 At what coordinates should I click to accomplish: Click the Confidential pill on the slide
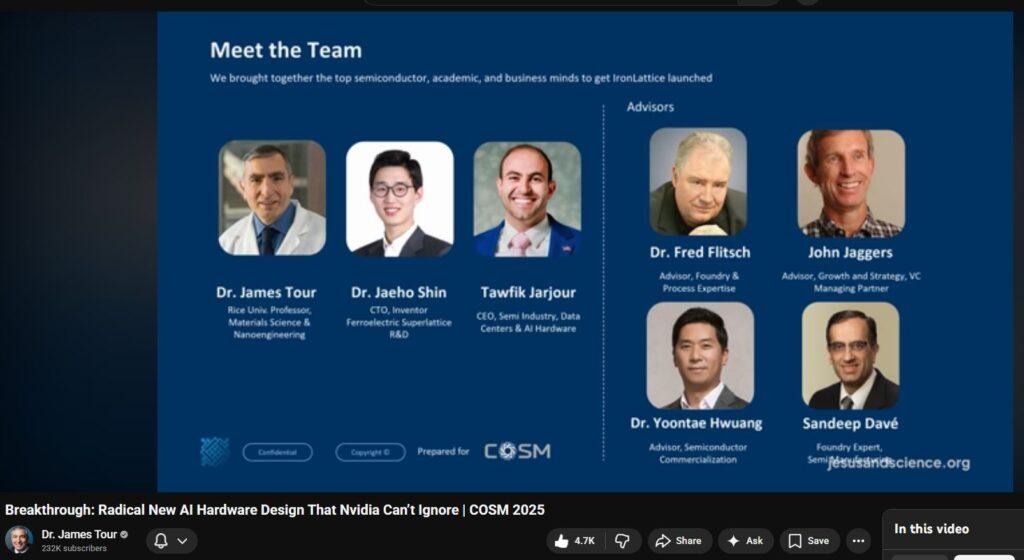(277, 452)
